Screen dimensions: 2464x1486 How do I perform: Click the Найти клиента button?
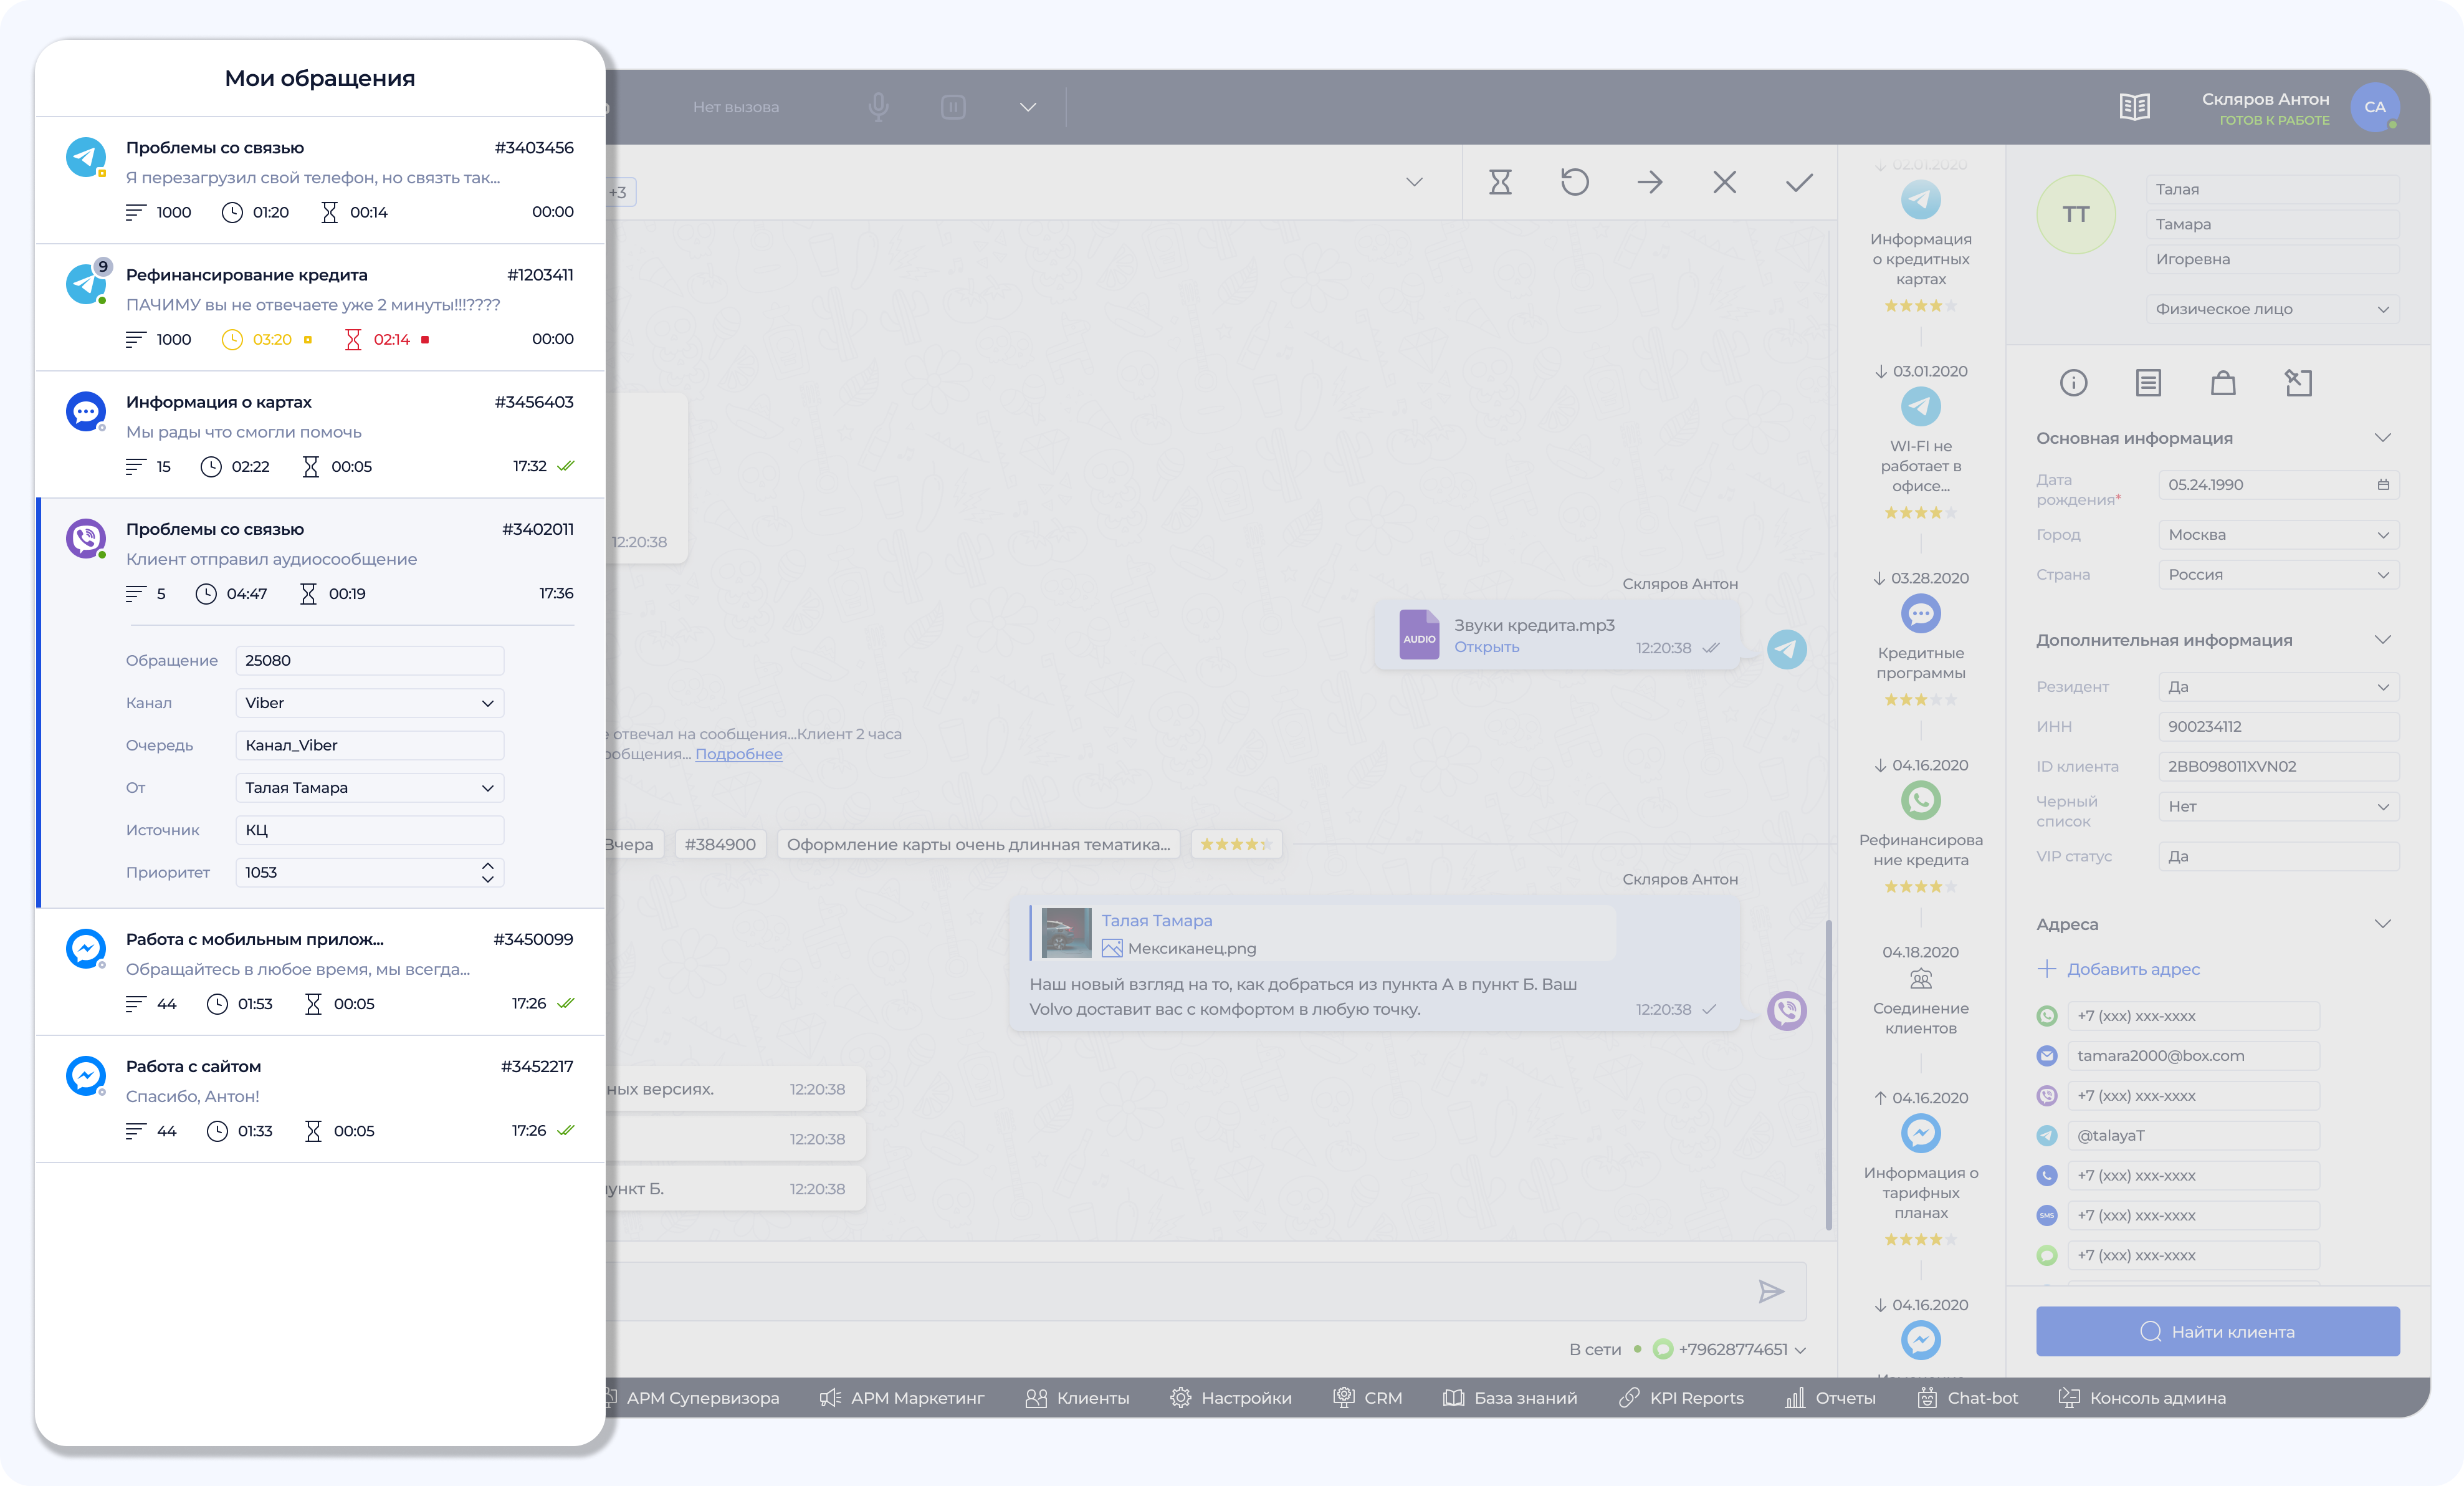pos(2217,1332)
